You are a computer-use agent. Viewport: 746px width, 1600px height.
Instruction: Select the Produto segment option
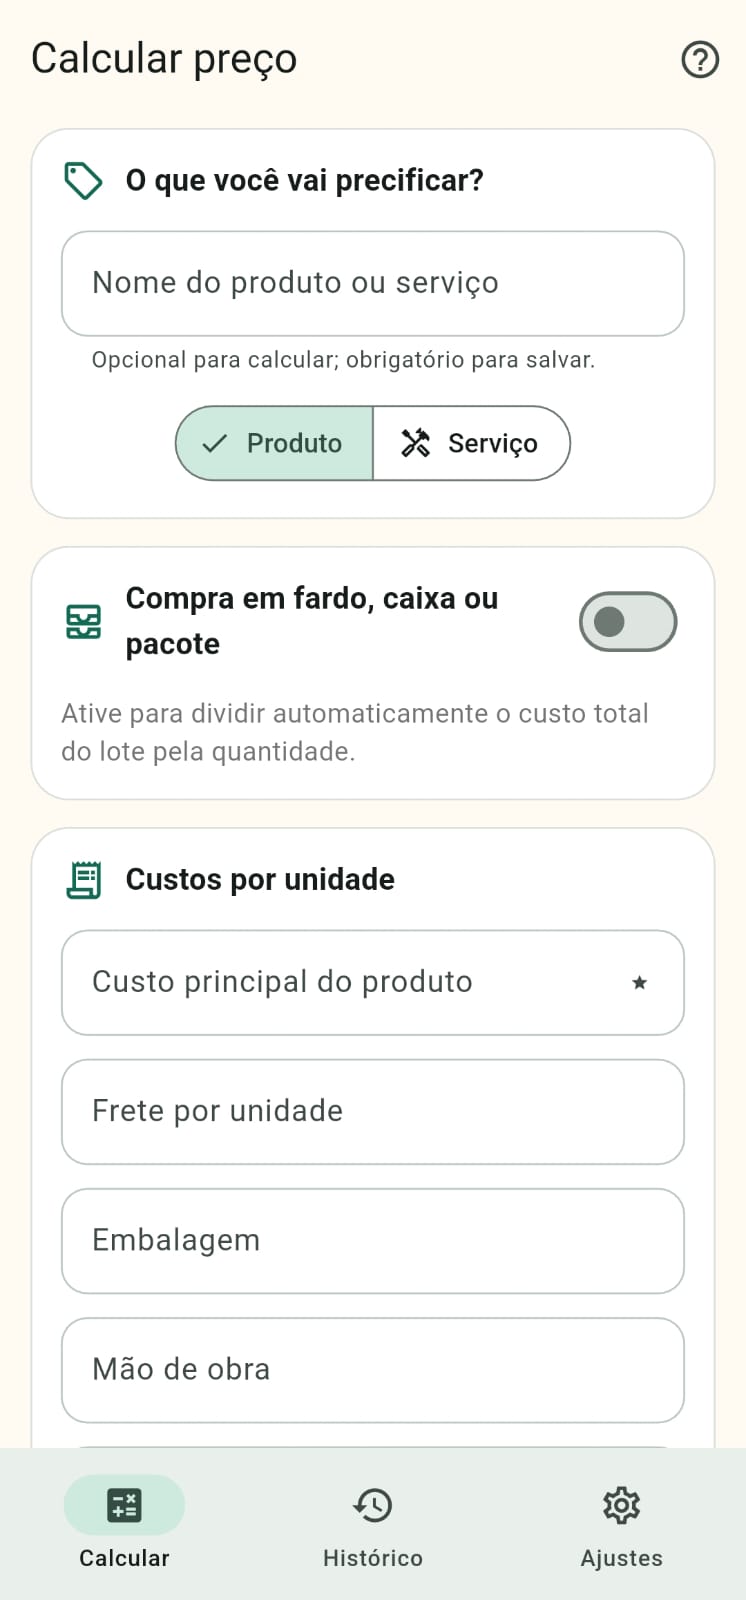coord(274,443)
